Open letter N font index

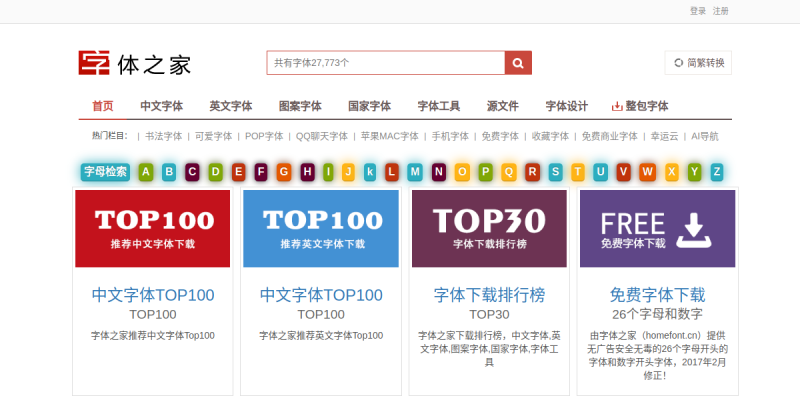[x=439, y=172]
